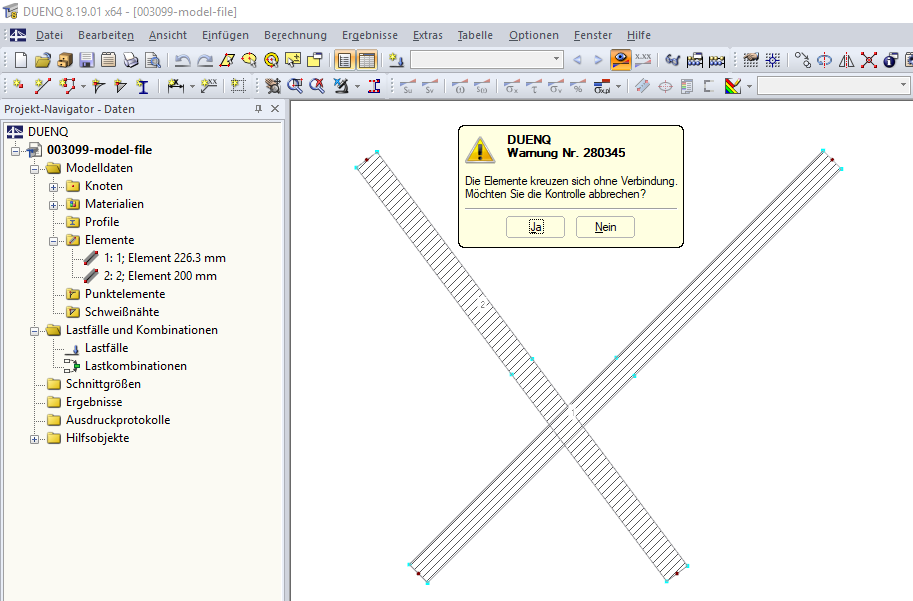Image resolution: width=913 pixels, height=601 pixels.
Task: Select the polyline element tool
Action: click(x=68, y=86)
